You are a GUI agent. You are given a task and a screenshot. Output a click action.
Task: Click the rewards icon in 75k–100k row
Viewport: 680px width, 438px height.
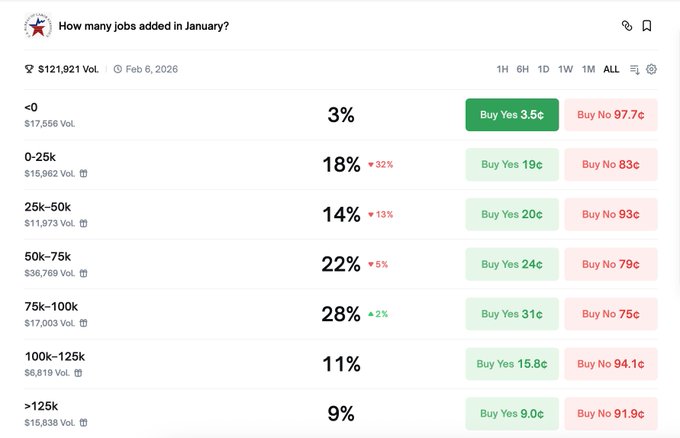[83, 323]
